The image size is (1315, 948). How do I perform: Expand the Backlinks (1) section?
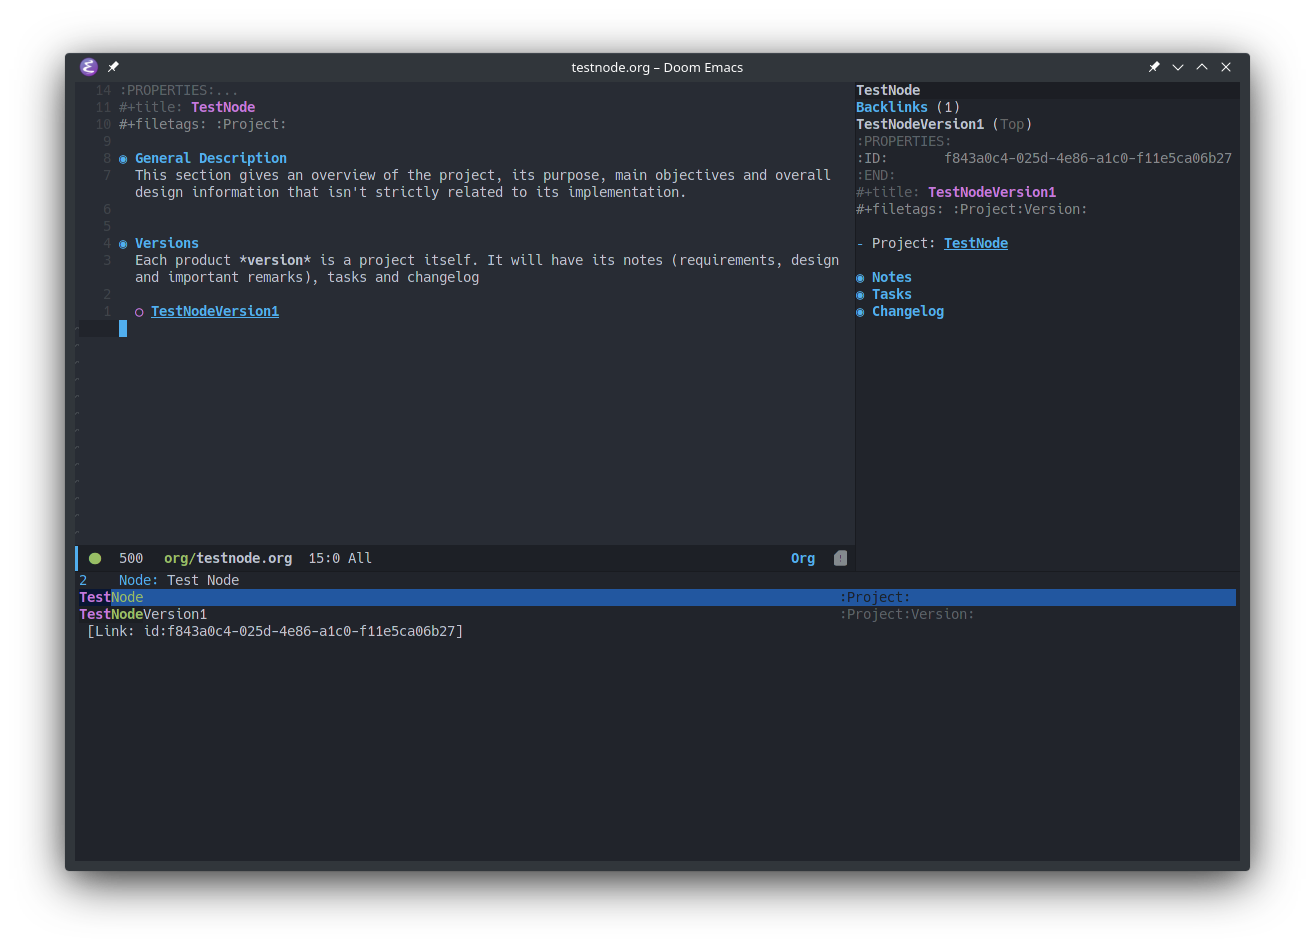point(891,107)
